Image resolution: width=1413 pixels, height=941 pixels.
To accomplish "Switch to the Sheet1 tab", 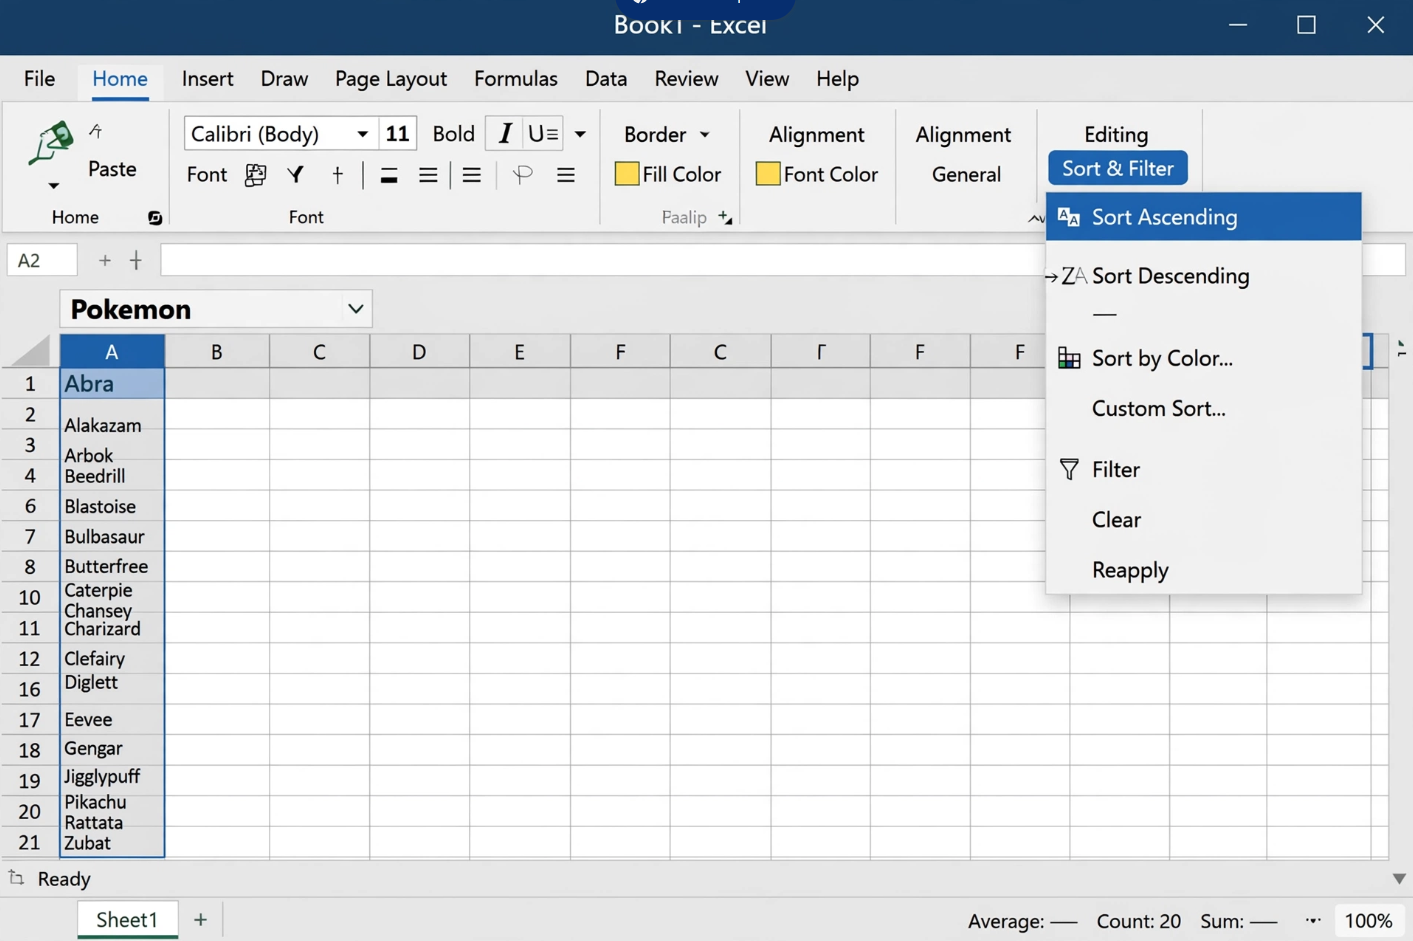I will pyautogui.click(x=127, y=920).
